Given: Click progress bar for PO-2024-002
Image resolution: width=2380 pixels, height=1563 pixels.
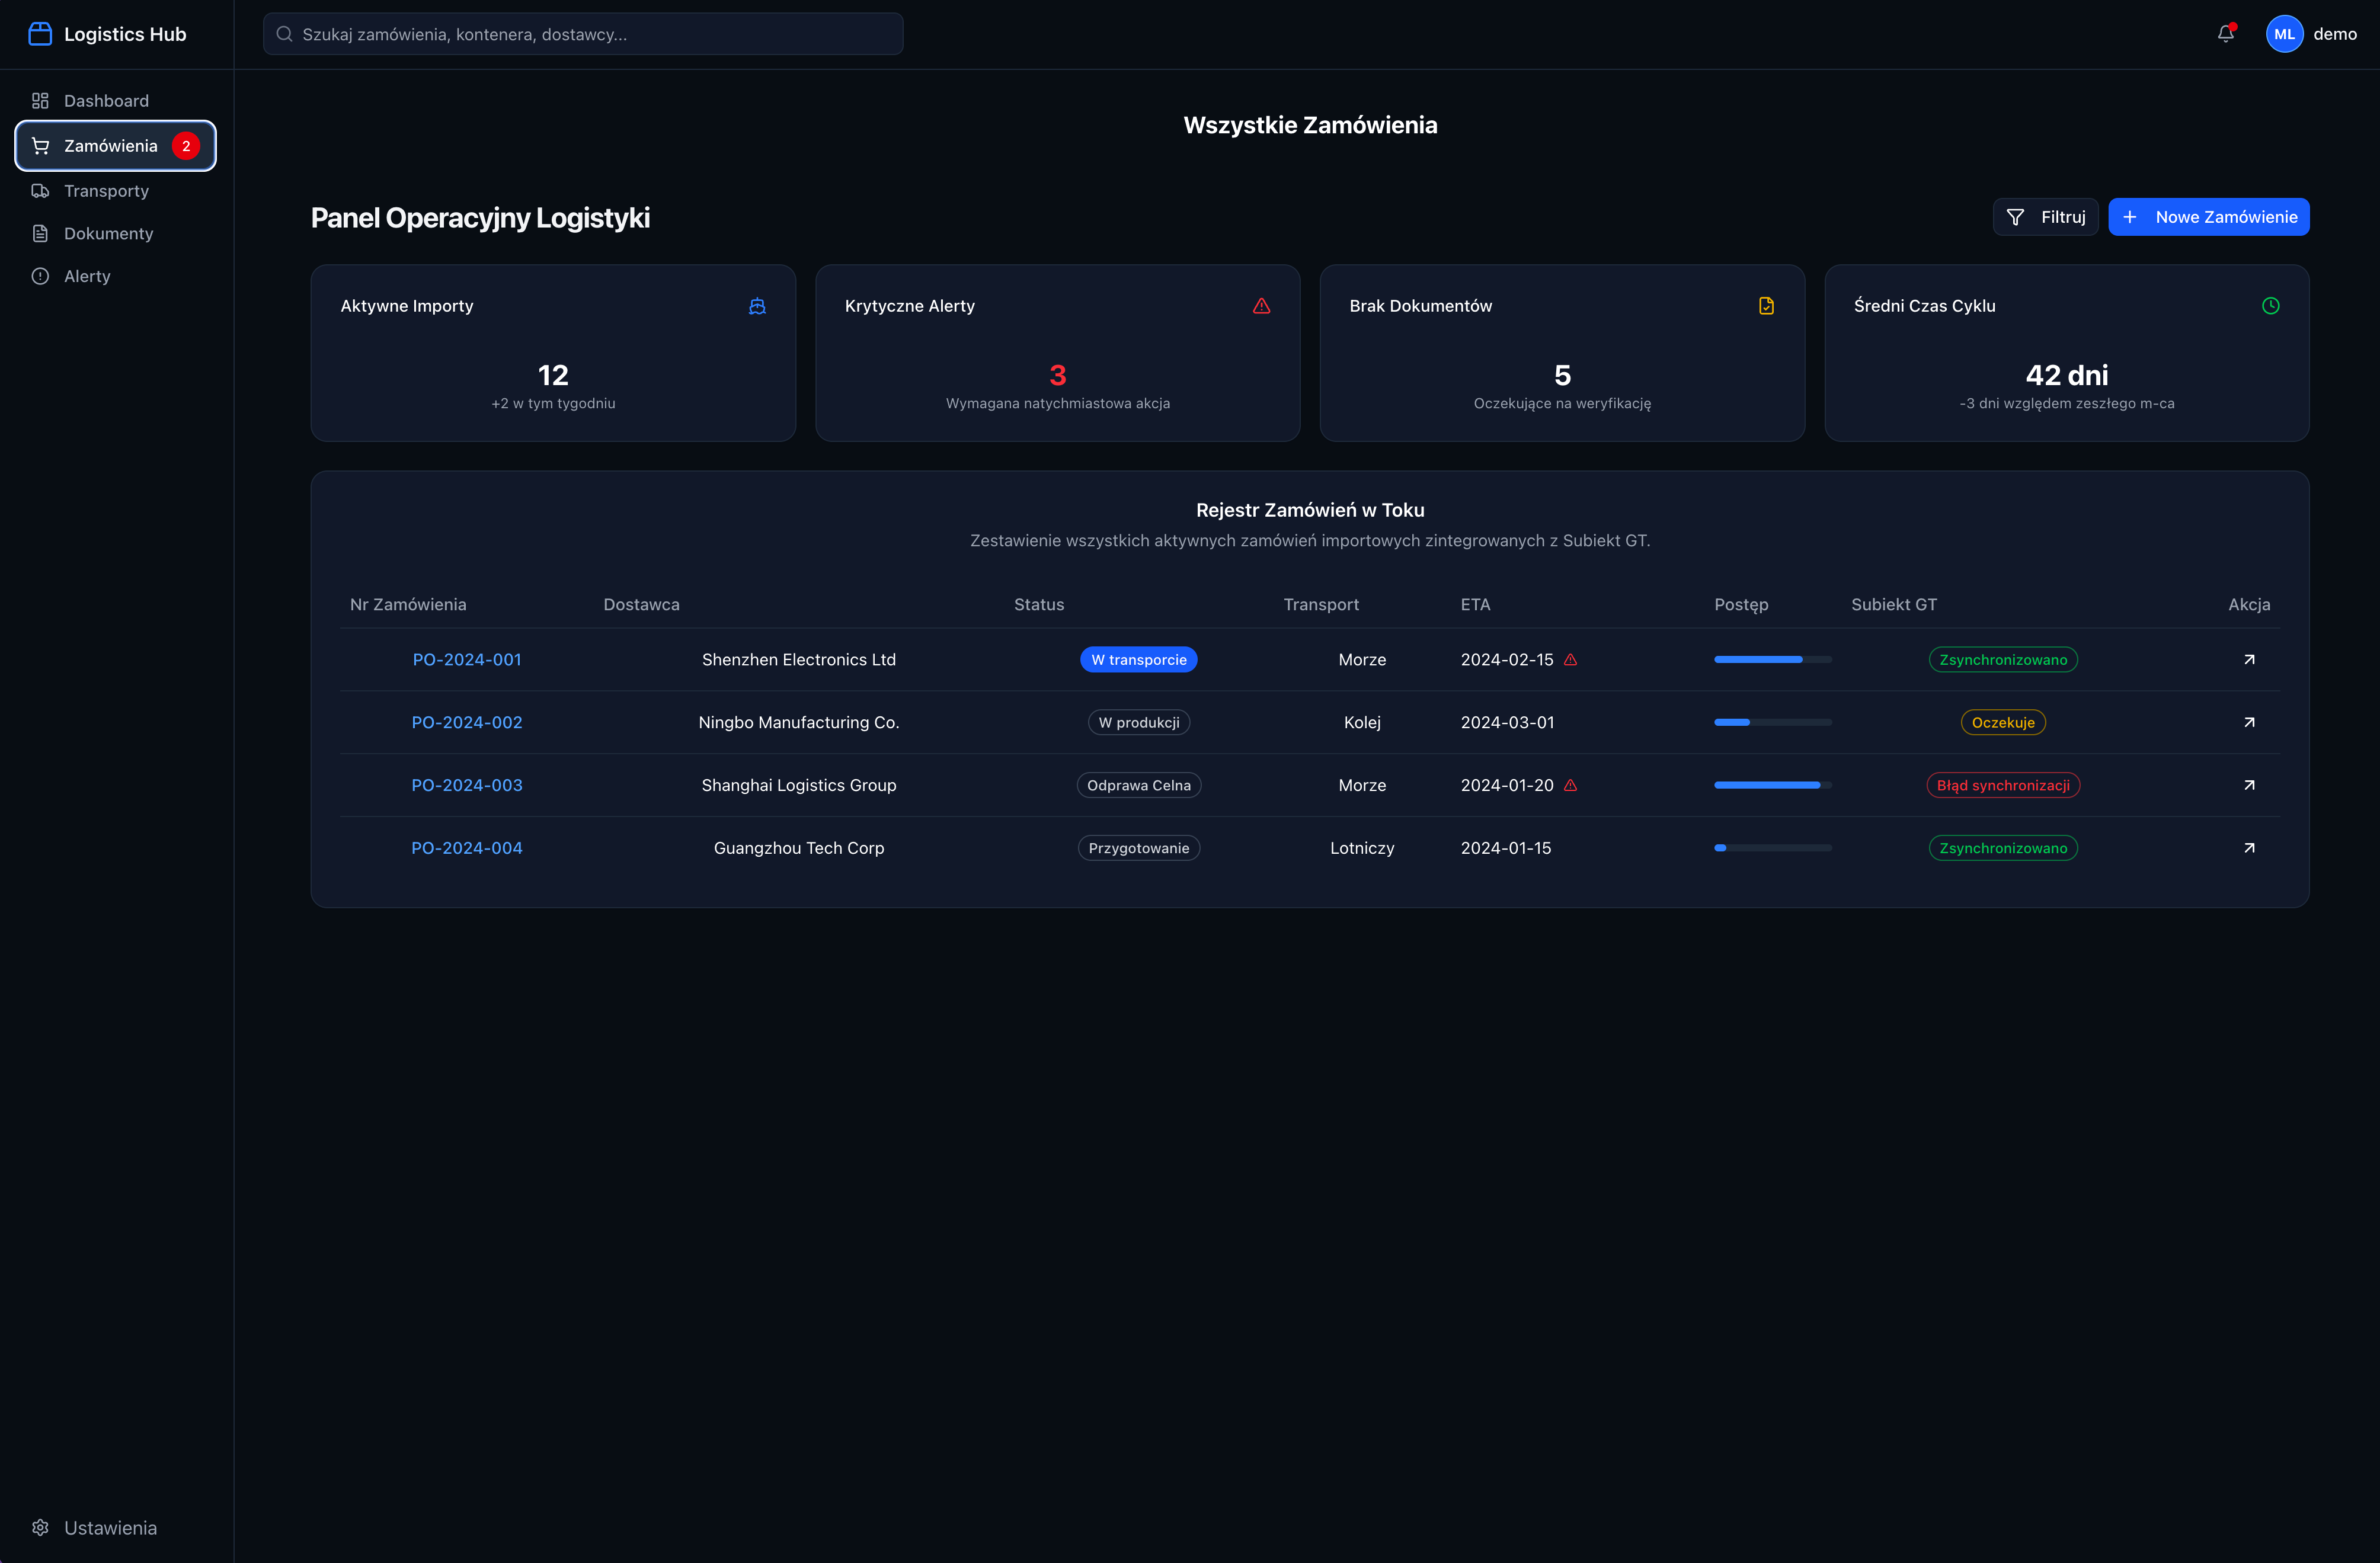Looking at the screenshot, I should [x=1773, y=722].
